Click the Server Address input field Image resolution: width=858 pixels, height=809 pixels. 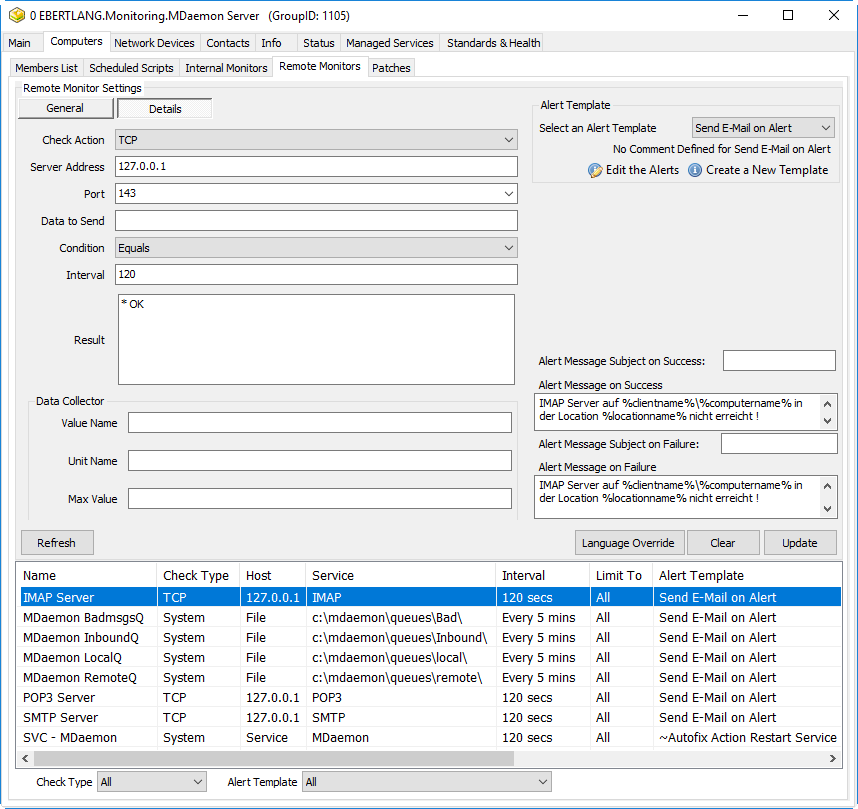316,167
